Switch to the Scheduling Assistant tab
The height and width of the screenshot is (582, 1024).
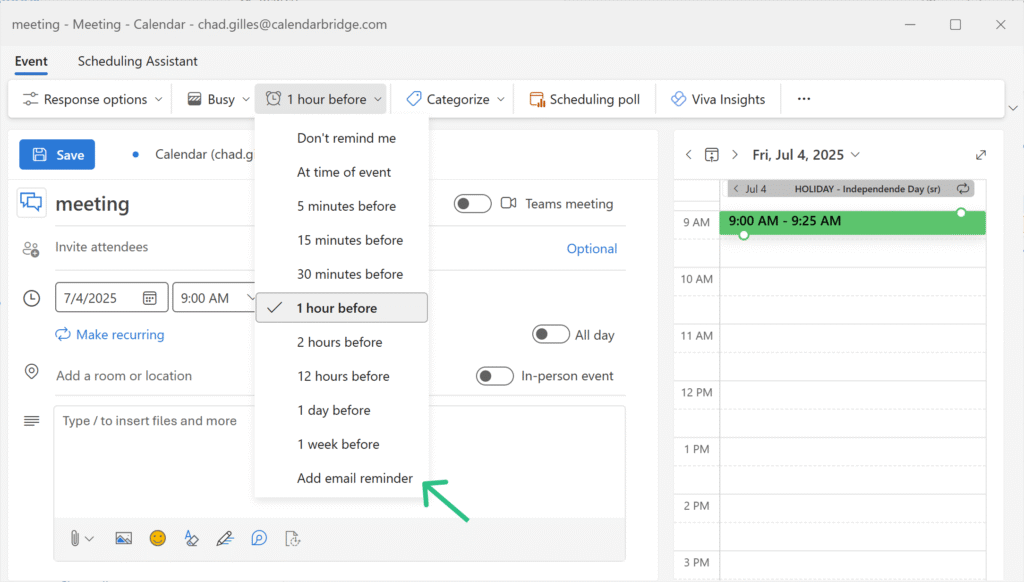(137, 61)
